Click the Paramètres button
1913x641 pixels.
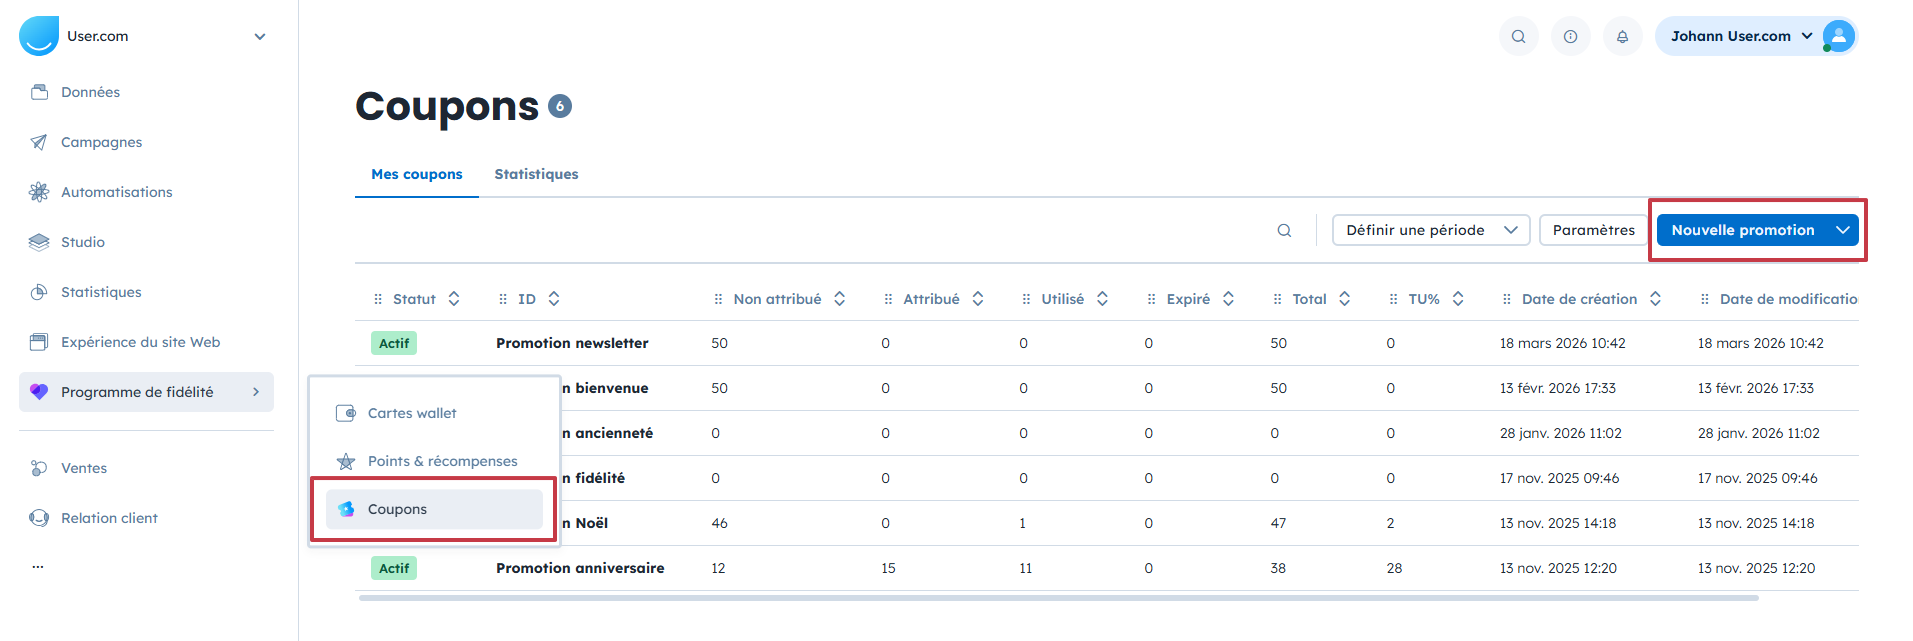click(1593, 230)
